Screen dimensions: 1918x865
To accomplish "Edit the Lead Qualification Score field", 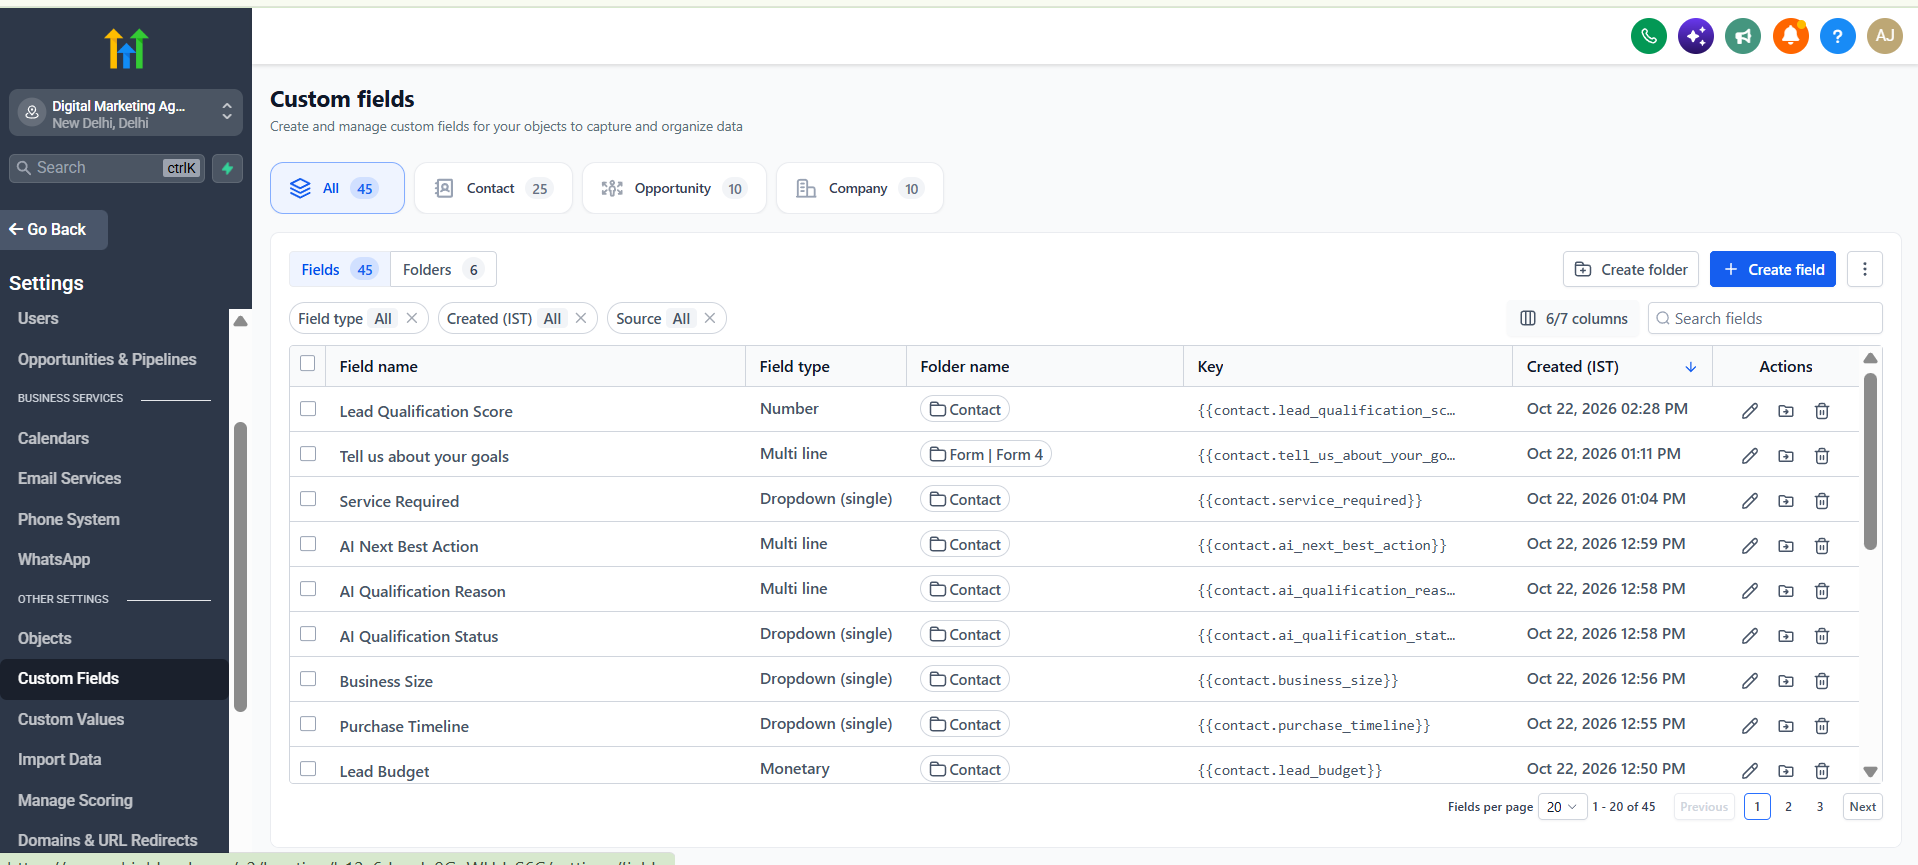I will [1750, 411].
